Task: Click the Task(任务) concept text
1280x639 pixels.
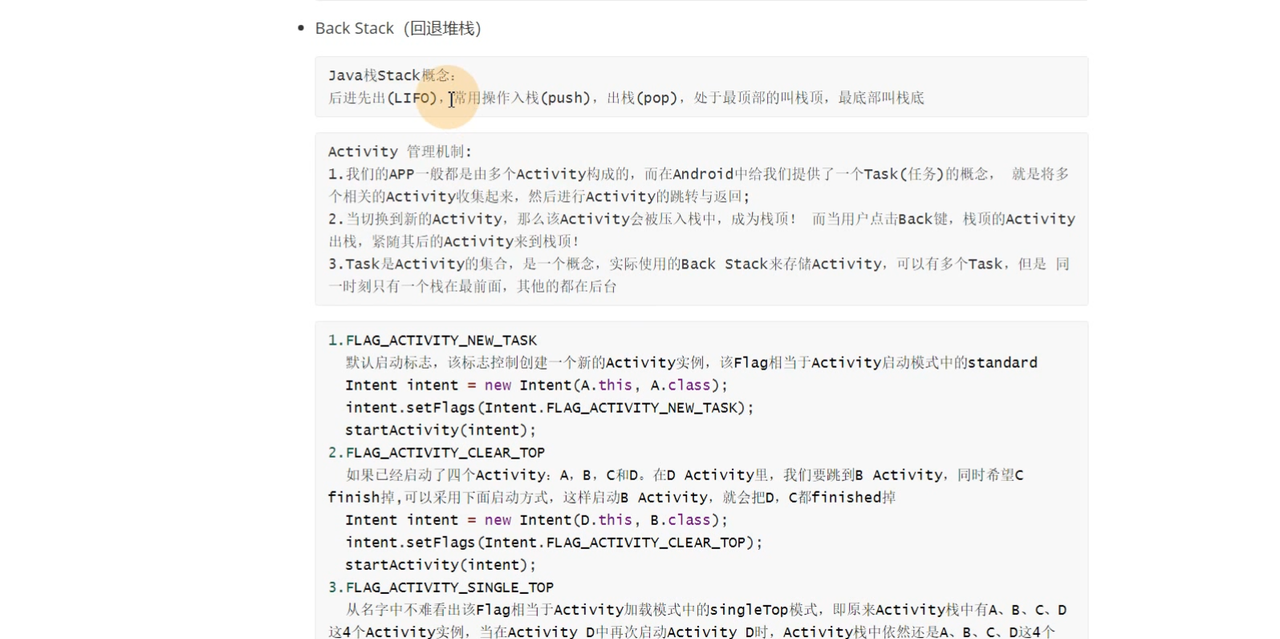Action: (905, 173)
